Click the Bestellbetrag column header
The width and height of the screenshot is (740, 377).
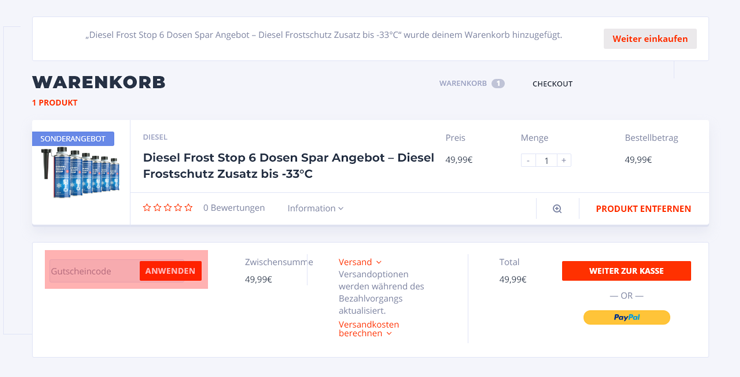(x=651, y=138)
